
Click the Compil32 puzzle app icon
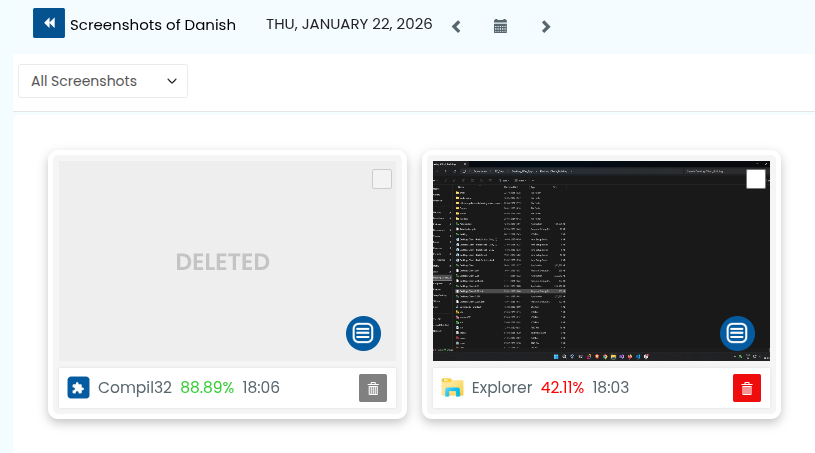pyautogui.click(x=79, y=388)
